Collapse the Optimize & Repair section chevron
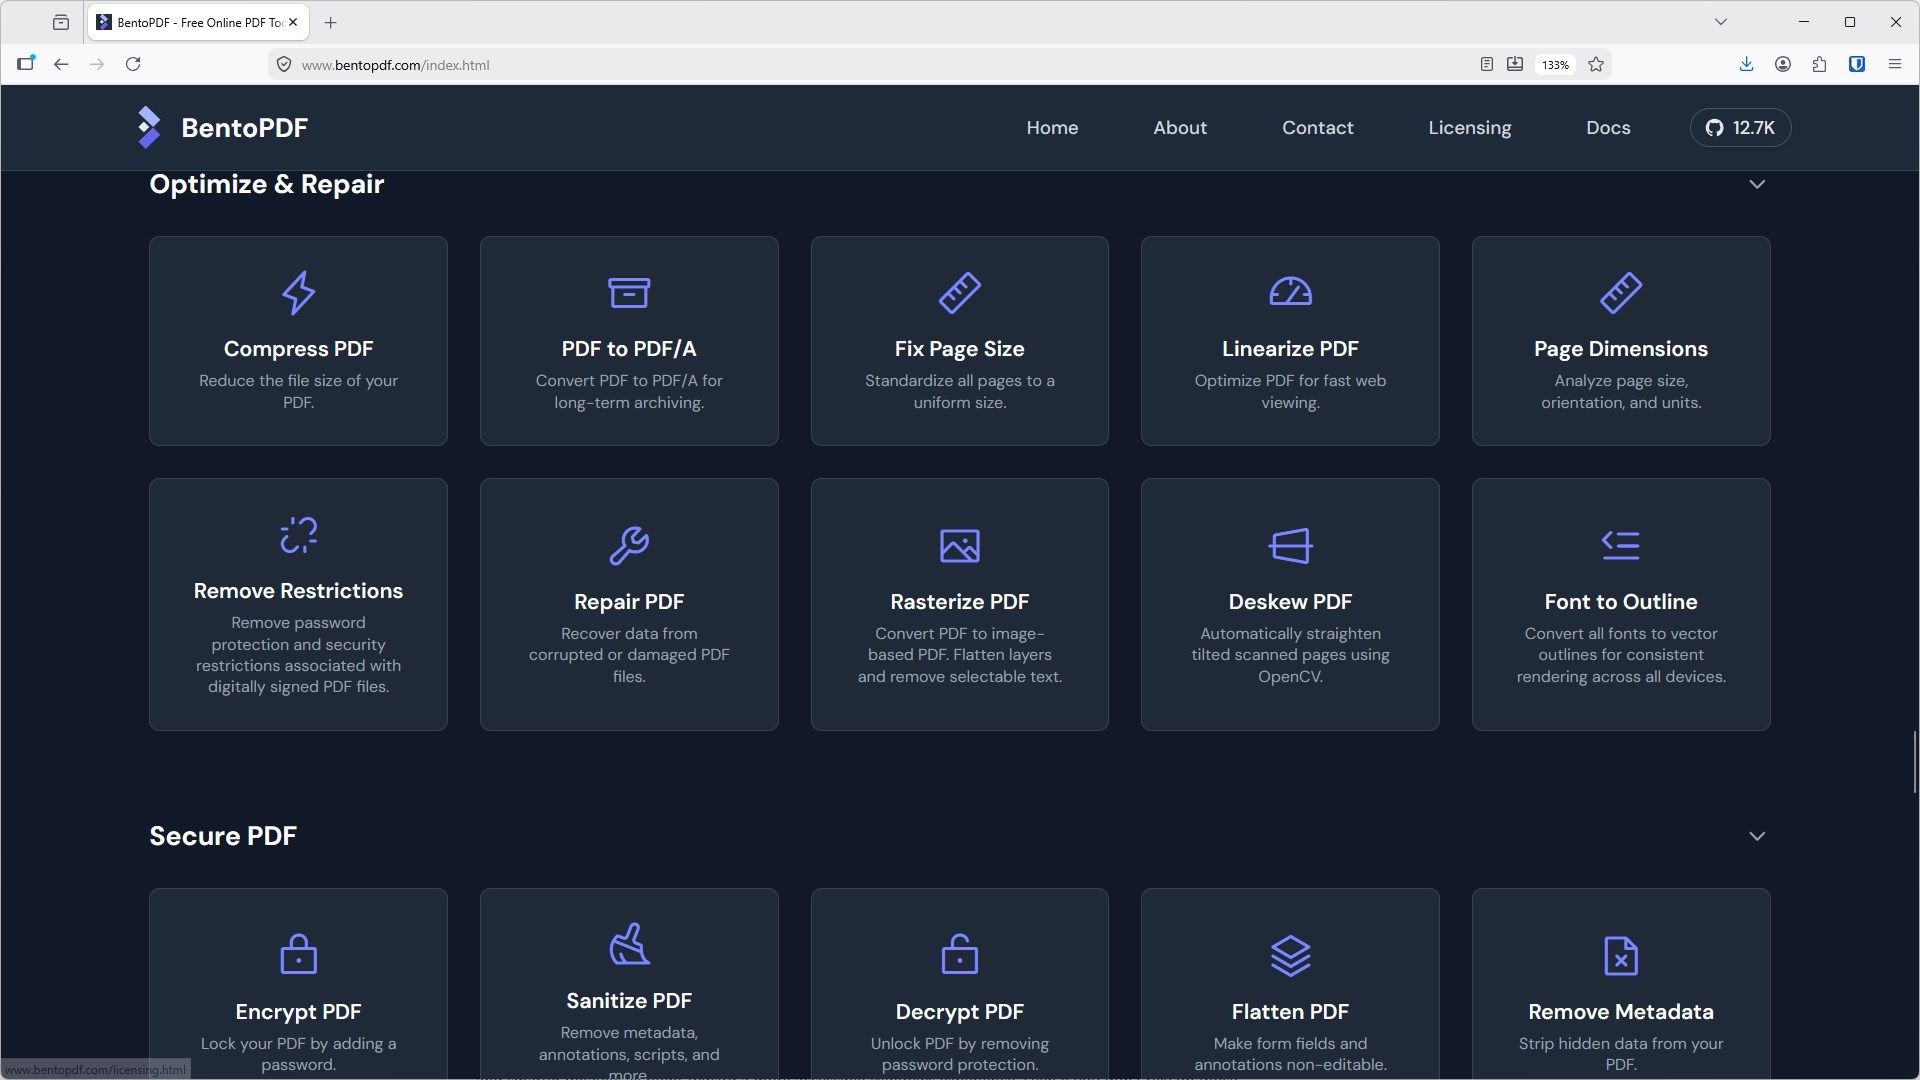This screenshot has width=1920, height=1080. coord(1757,184)
